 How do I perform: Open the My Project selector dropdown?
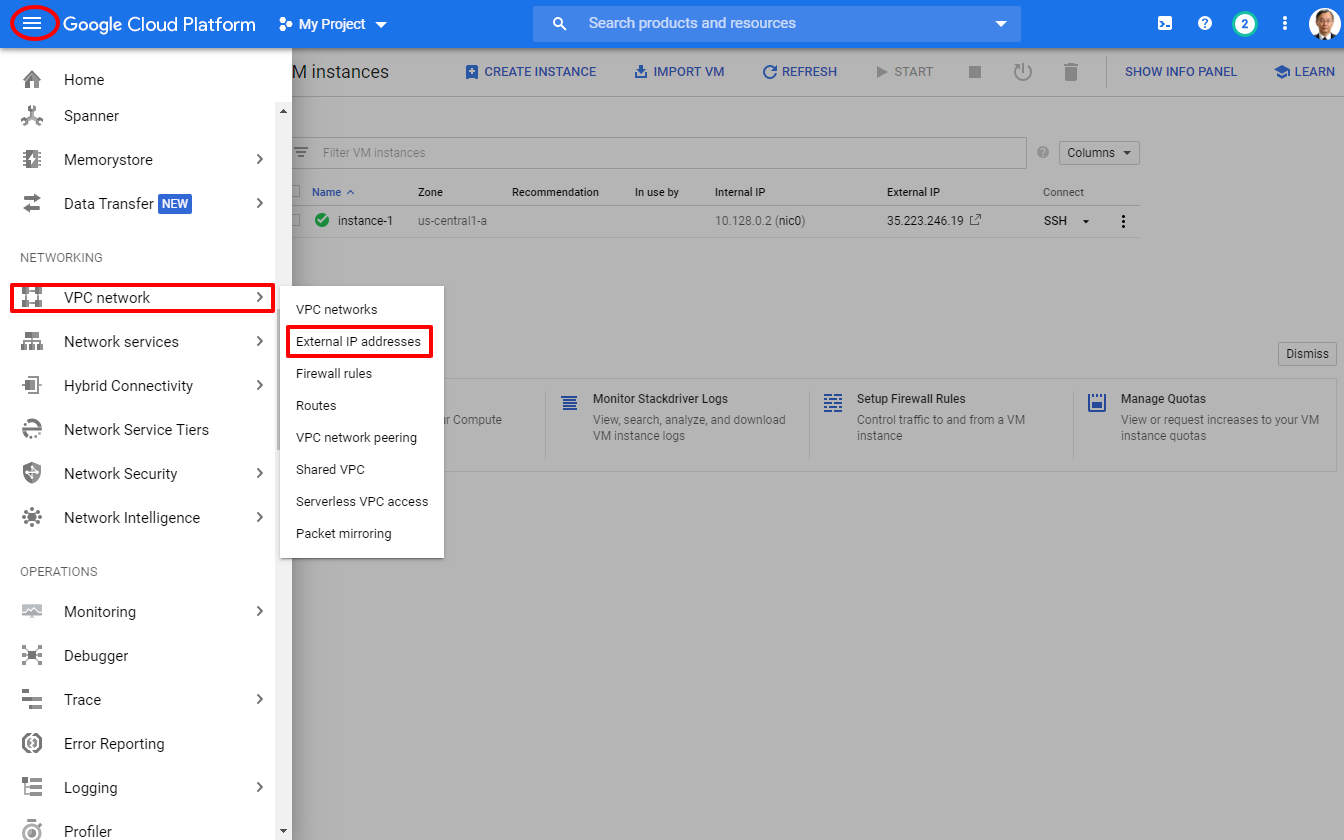(332, 24)
